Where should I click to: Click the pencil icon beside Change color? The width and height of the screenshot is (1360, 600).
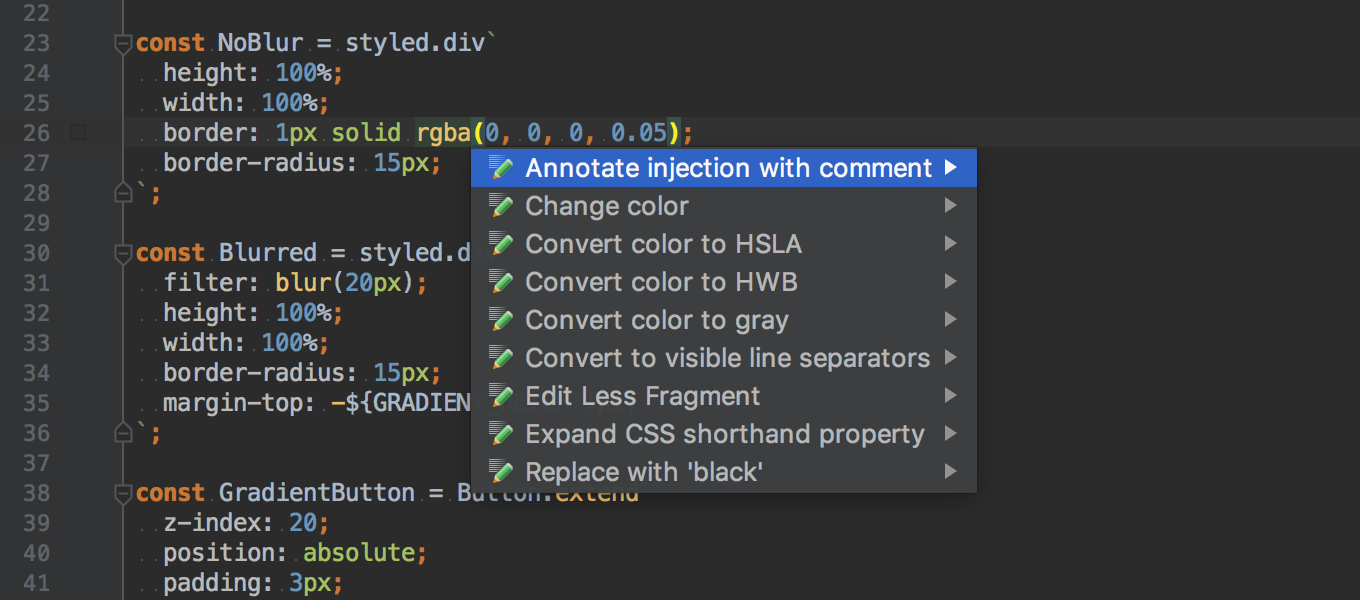pos(502,206)
